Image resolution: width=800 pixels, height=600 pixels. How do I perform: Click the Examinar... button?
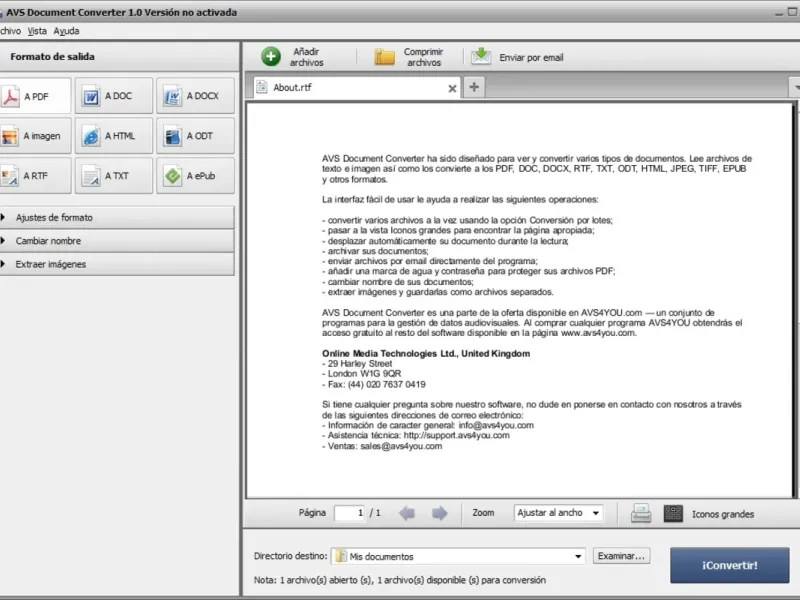coord(621,556)
